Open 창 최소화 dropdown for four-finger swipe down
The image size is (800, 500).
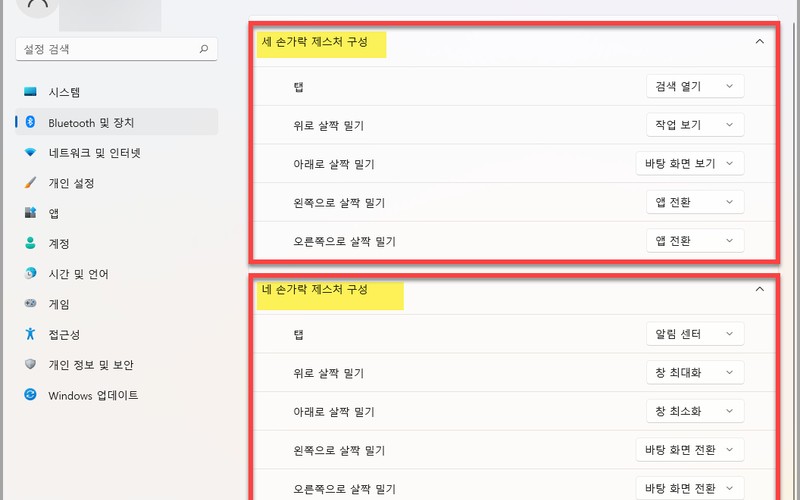695,411
